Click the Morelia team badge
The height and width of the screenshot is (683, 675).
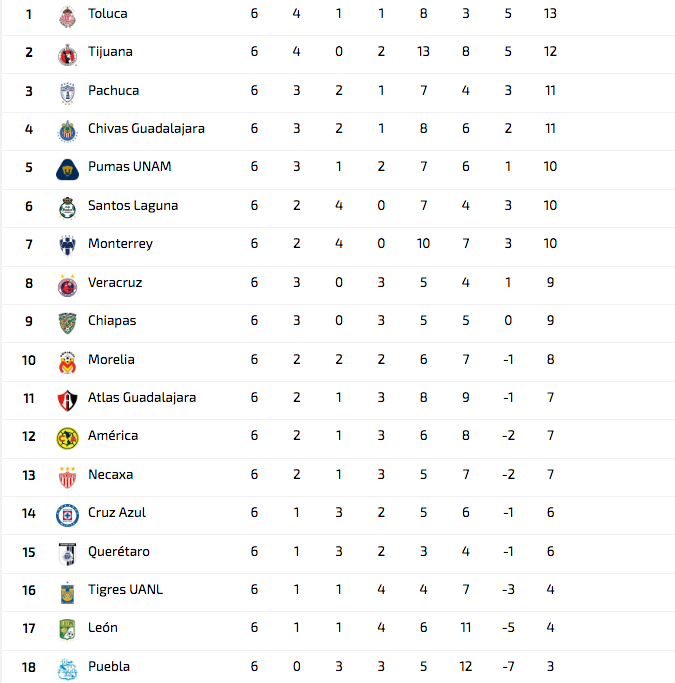coord(68,362)
